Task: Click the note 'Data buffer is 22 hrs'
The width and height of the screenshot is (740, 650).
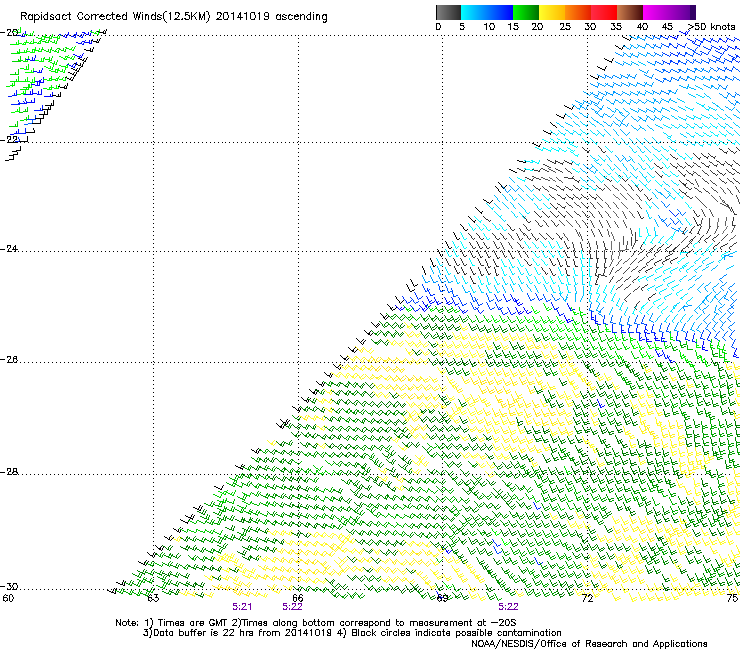Action: 205,633
